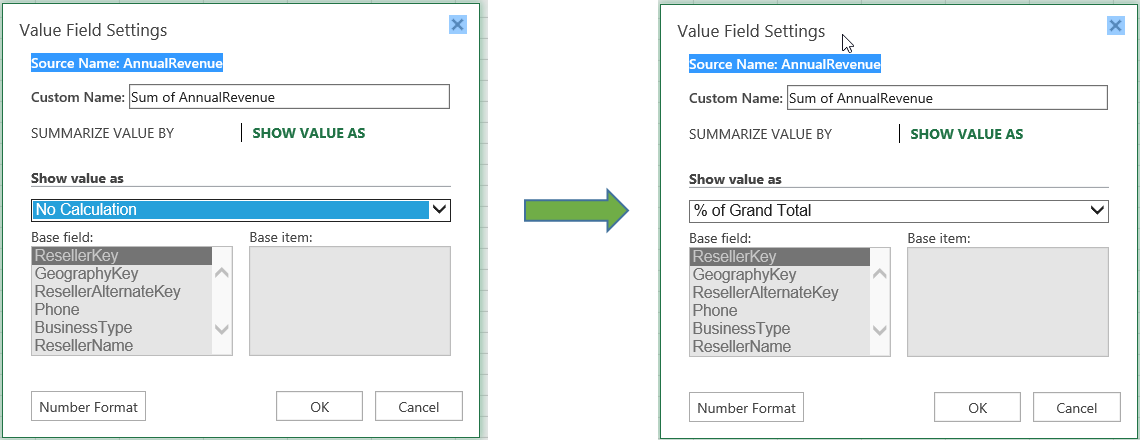Select BusinessType in right Base field list
The image size is (1140, 440).
[741, 329]
